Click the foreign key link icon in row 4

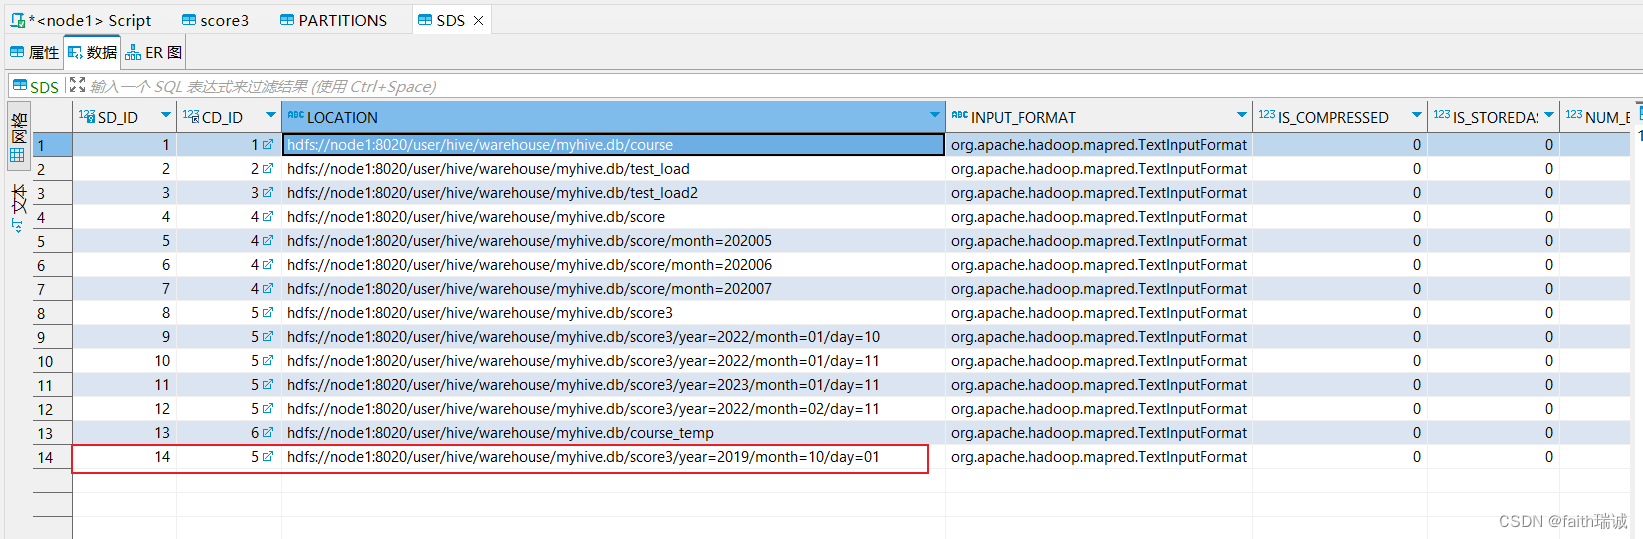[x=267, y=217]
